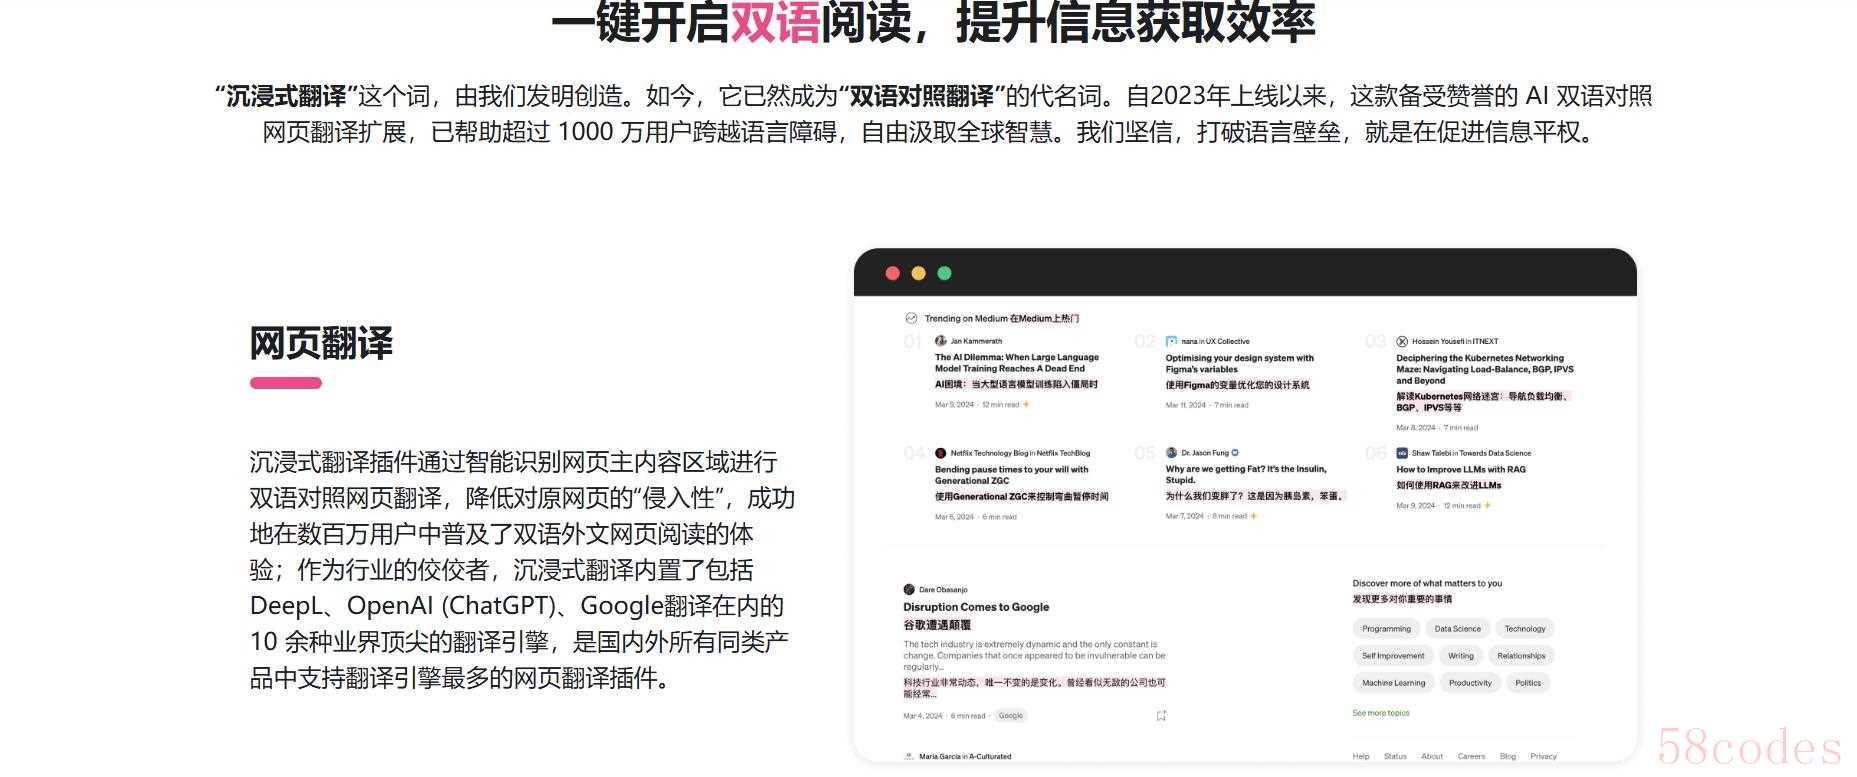Click the Google tag under Disruption article
The image size is (1857, 777).
coord(1011,716)
